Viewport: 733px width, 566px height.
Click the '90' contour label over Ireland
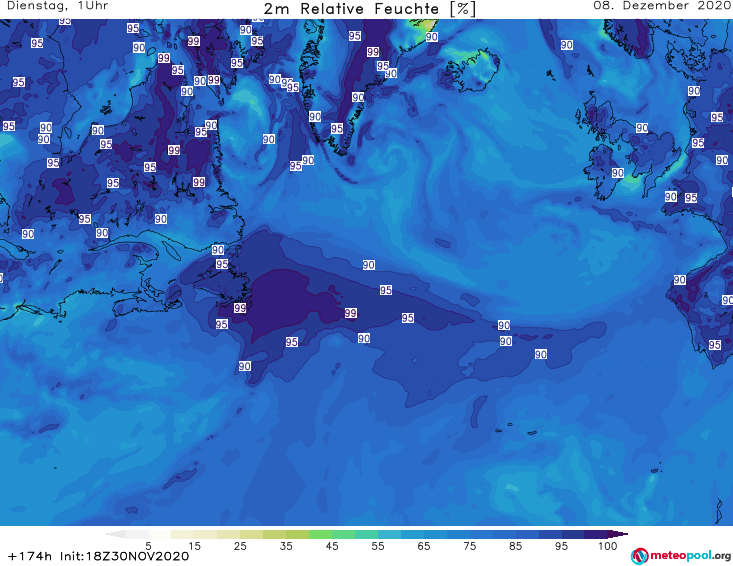pos(618,173)
